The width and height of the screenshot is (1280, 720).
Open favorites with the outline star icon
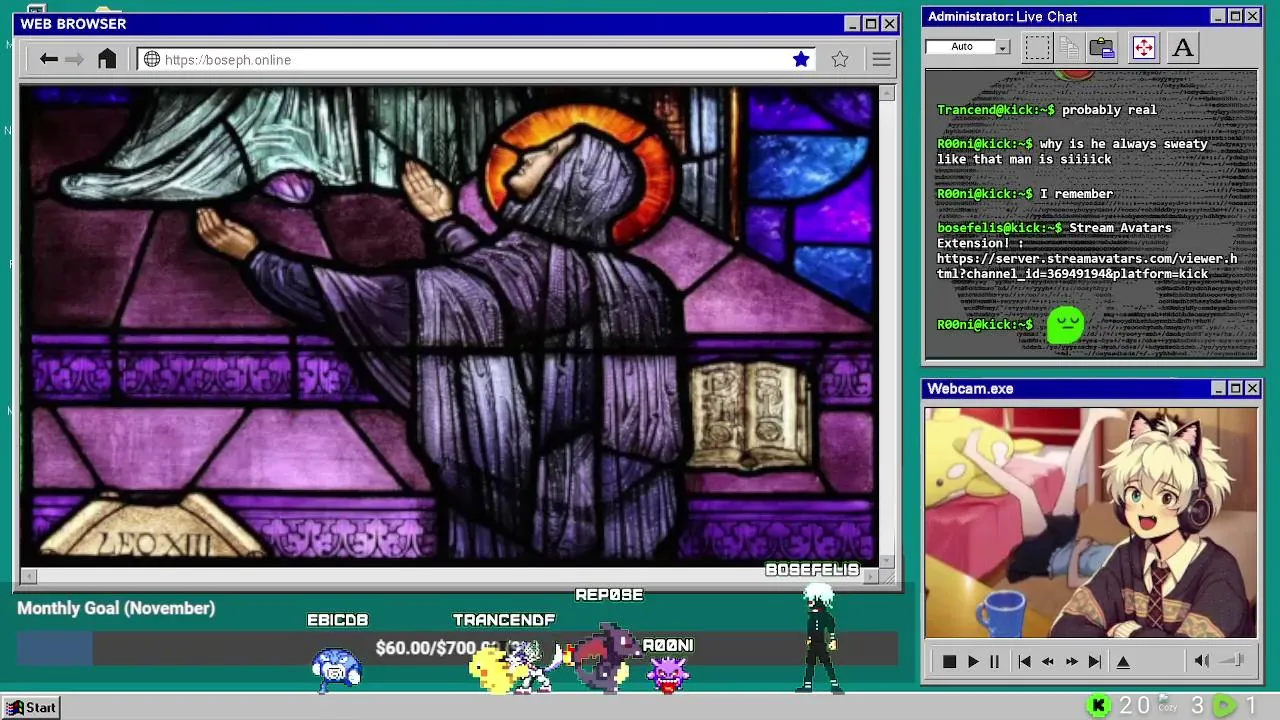[x=840, y=60]
